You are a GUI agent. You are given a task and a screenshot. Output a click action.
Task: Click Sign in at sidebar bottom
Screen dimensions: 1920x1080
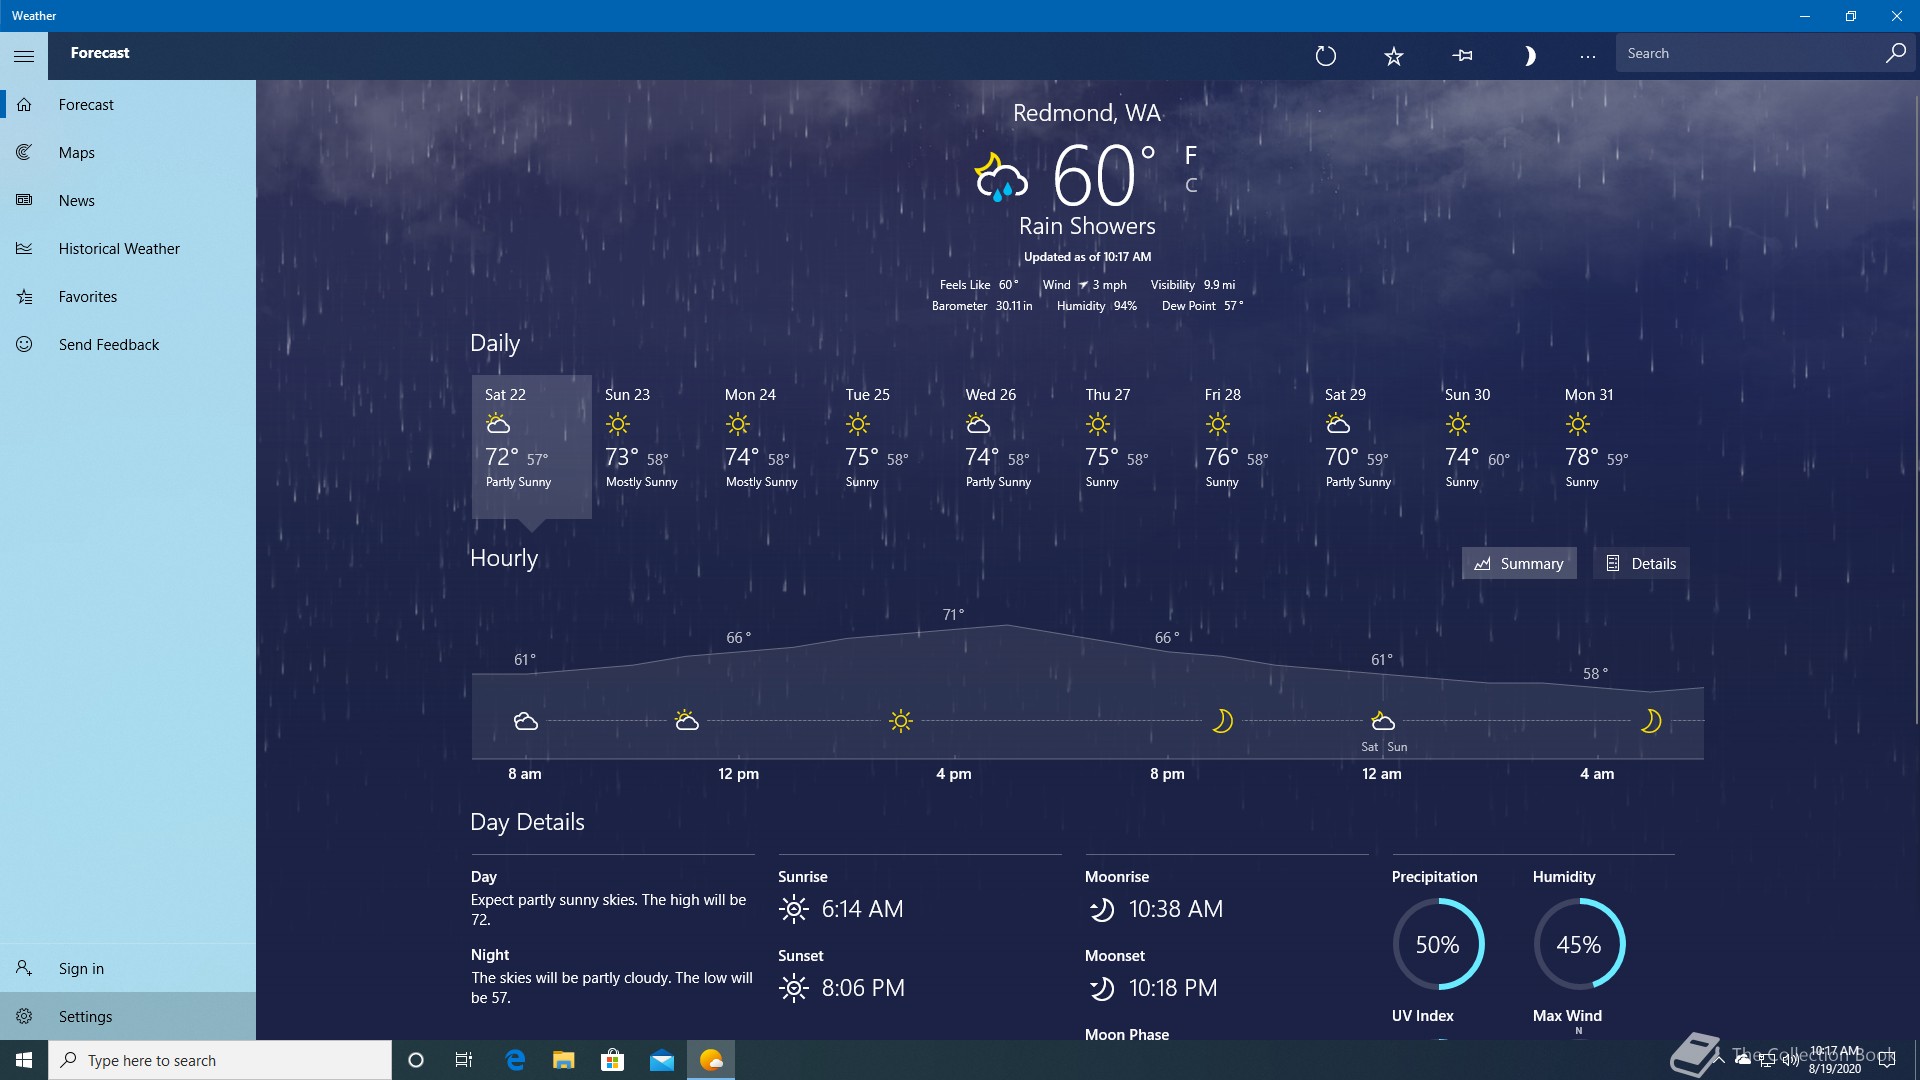pos(128,968)
